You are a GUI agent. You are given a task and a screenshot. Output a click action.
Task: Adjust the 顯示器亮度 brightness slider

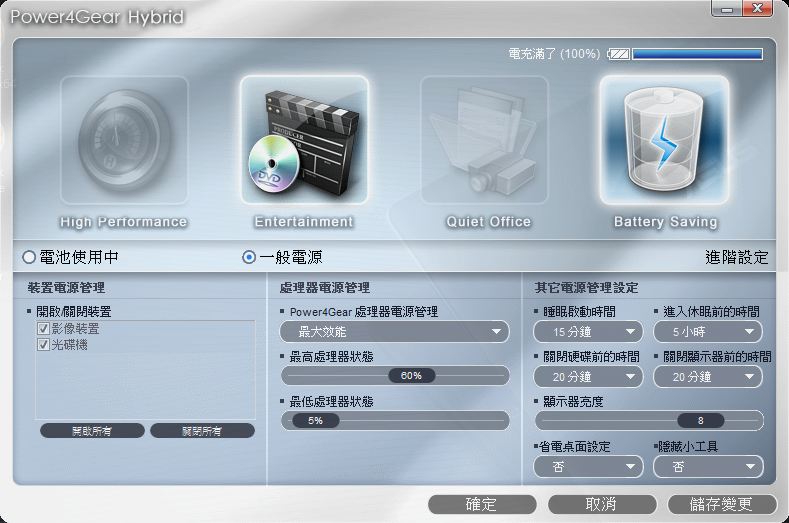pyautogui.click(x=700, y=421)
